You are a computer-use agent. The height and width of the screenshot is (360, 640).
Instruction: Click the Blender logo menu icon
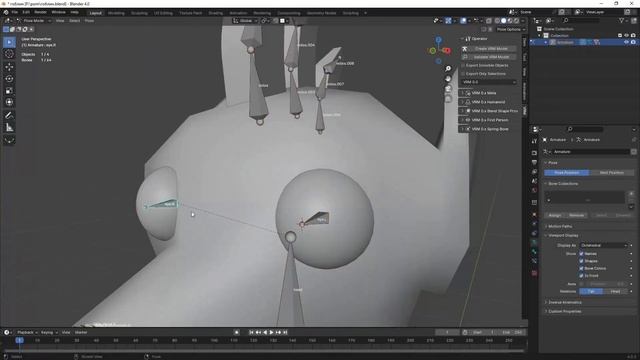point(6,12)
